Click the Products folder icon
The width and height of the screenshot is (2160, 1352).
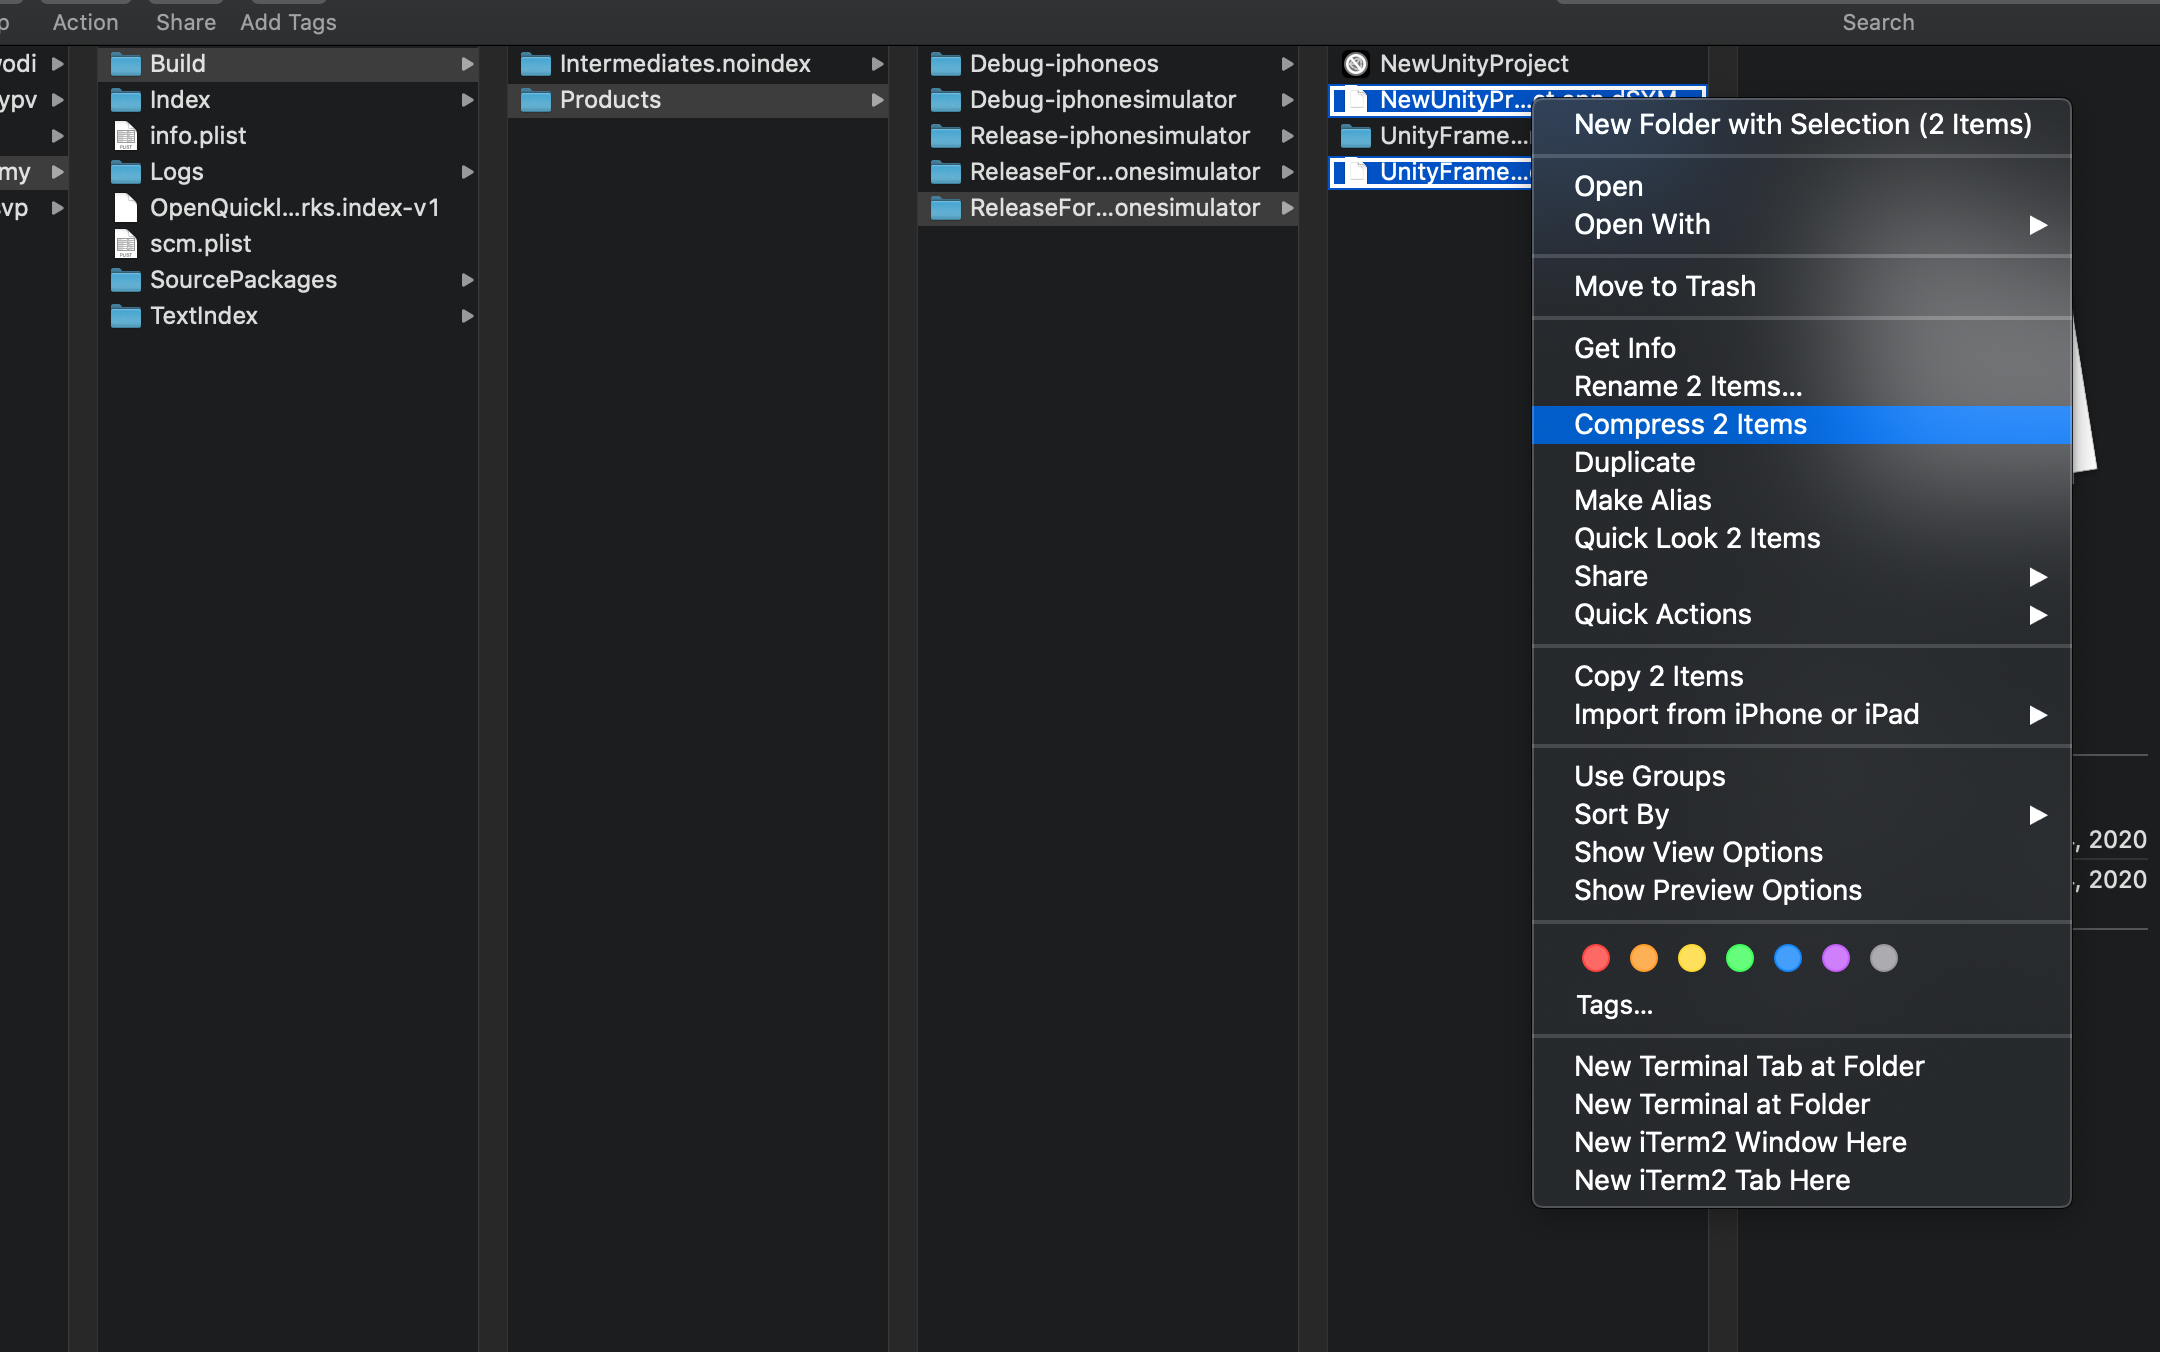pos(535,100)
